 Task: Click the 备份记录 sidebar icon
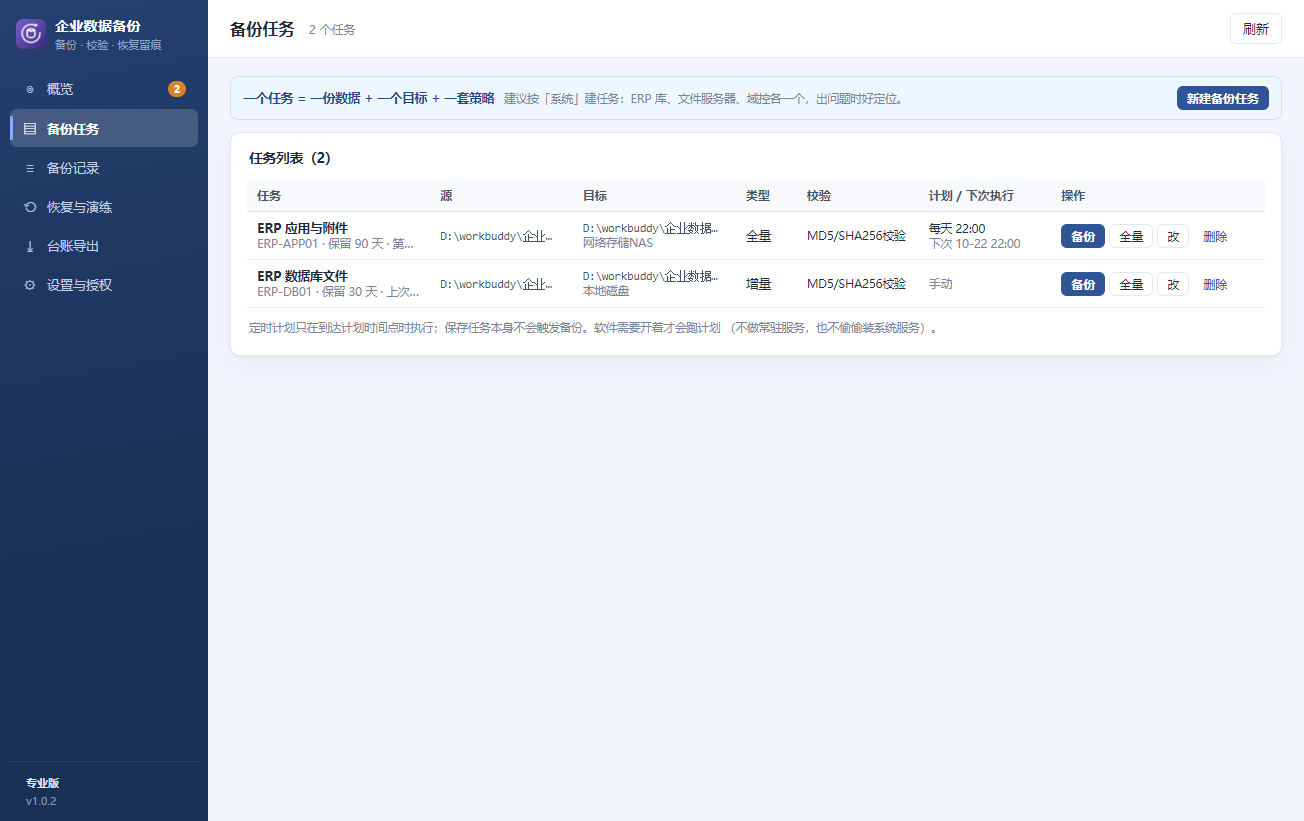30,168
